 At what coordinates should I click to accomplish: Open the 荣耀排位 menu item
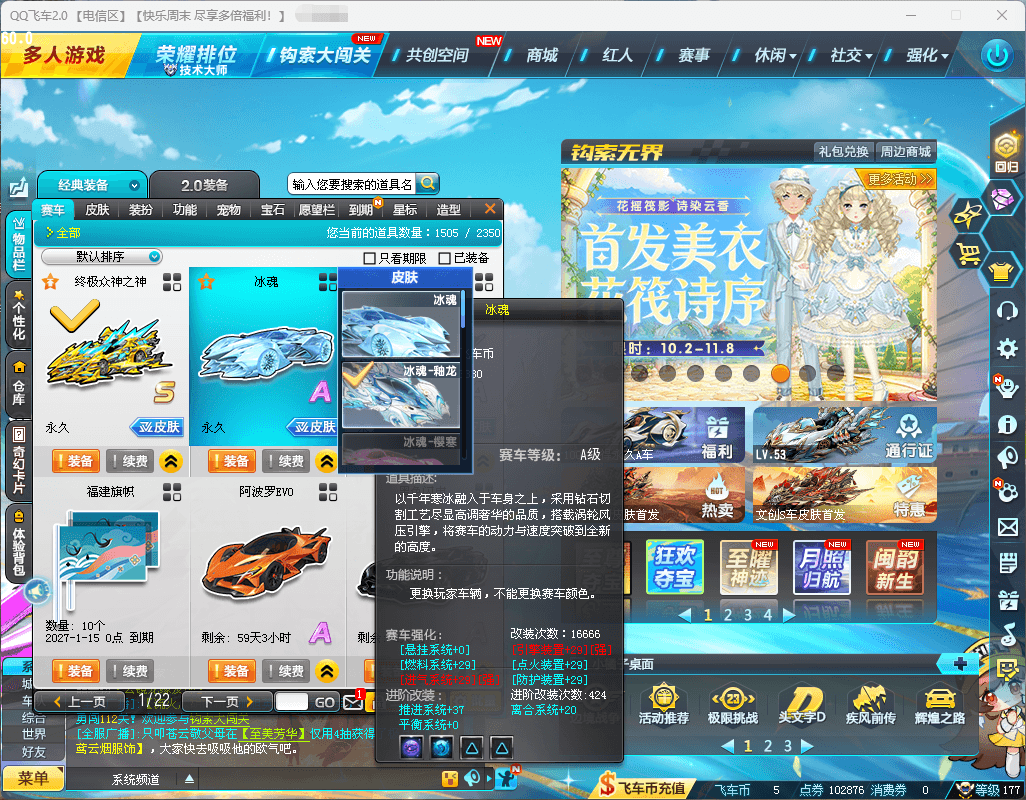click(x=196, y=57)
